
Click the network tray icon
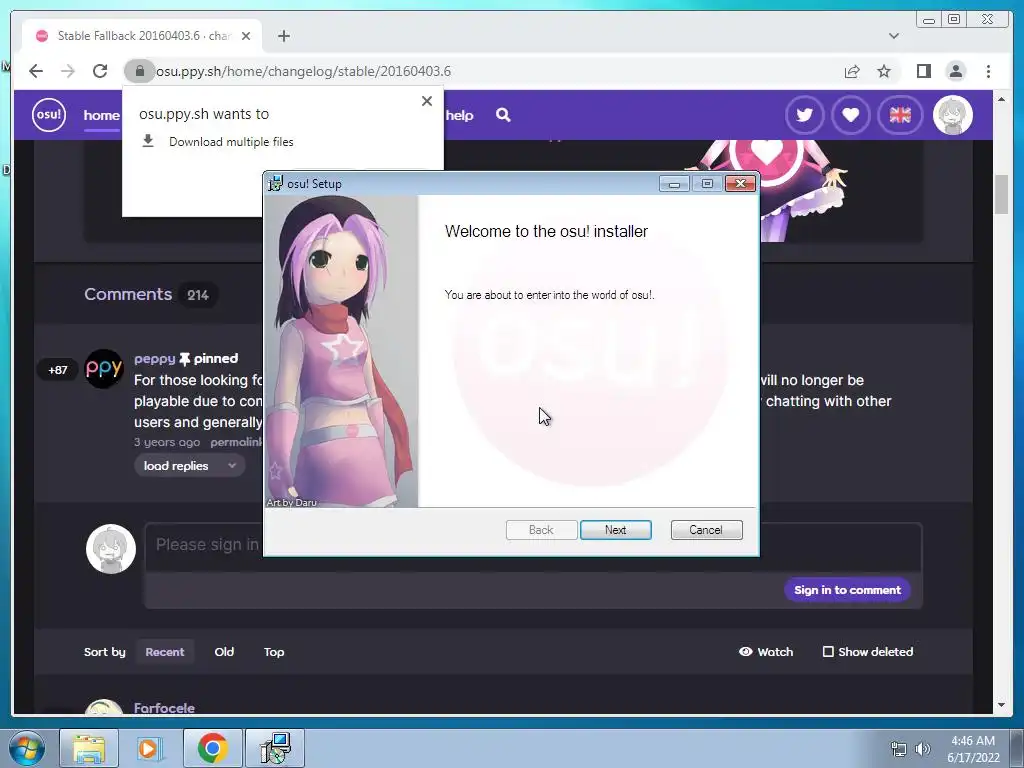(x=899, y=749)
